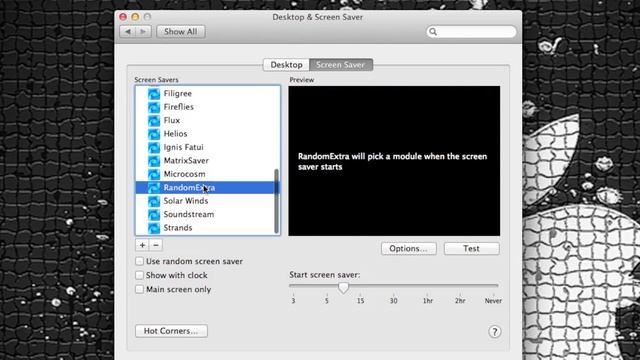The width and height of the screenshot is (640, 360).
Task: Select the Strands text label
Action: pos(178,228)
